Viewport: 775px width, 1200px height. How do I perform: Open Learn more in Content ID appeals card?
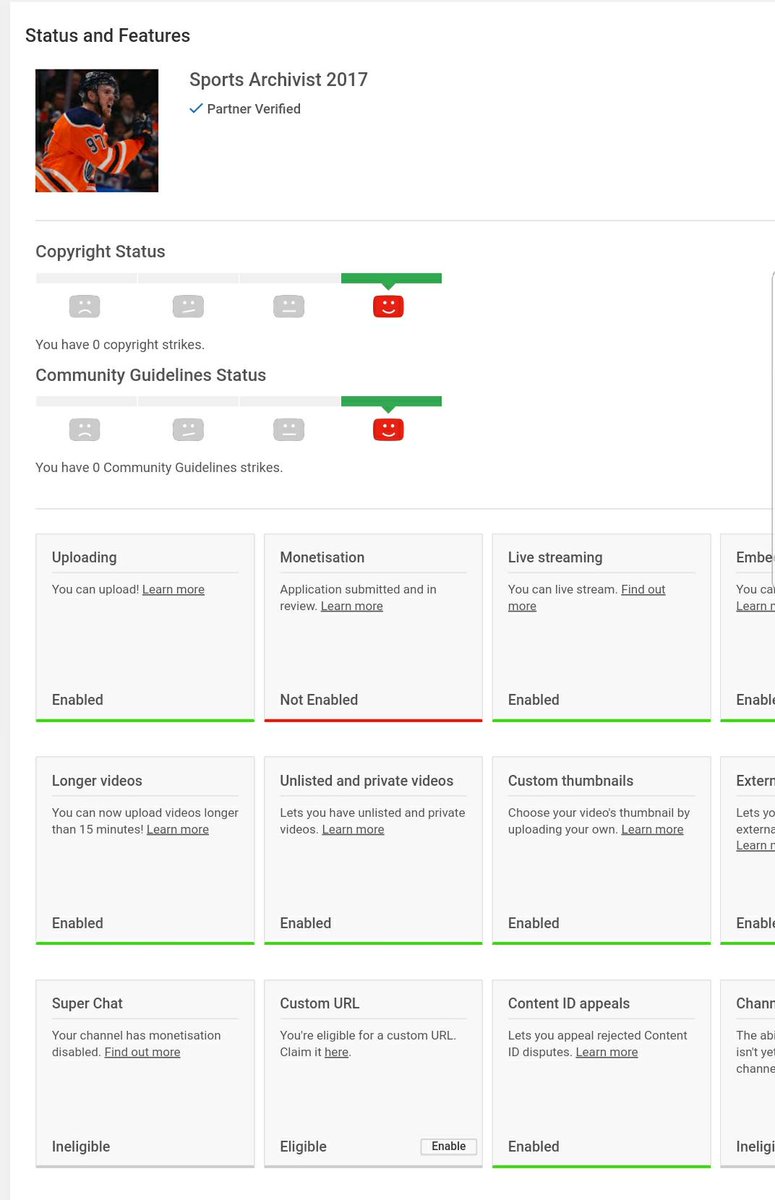click(607, 1052)
